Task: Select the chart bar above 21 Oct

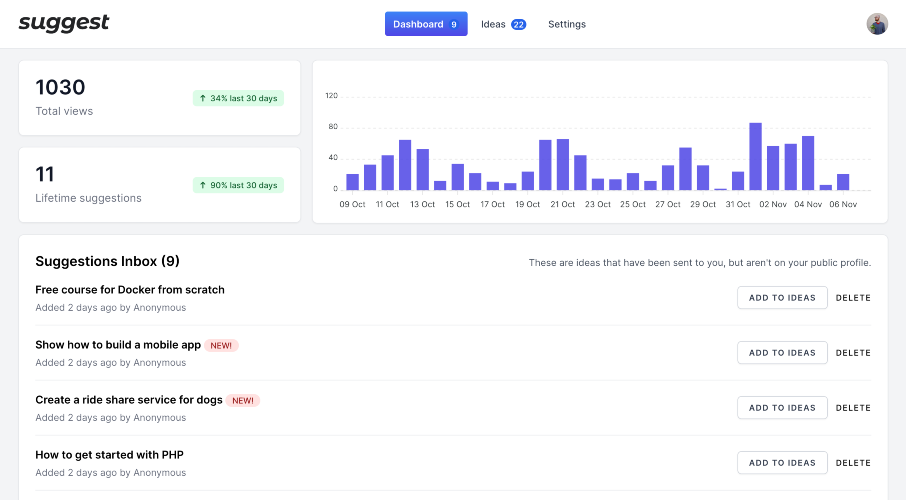Action: pos(563,164)
